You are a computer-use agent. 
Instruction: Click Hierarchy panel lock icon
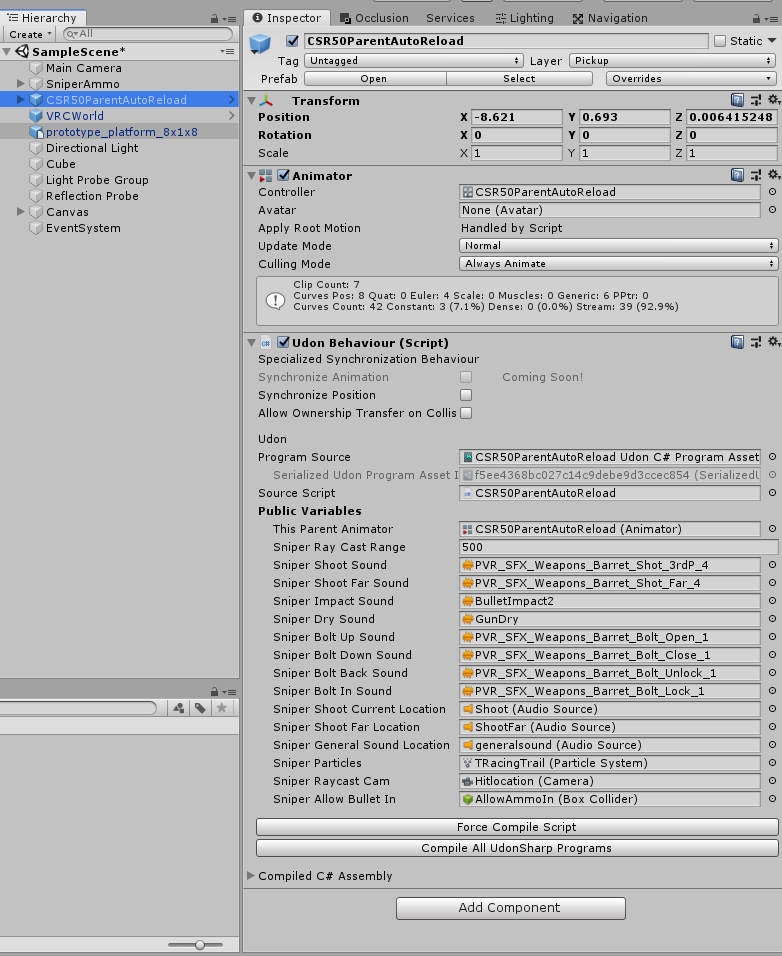[x=214, y=18]
